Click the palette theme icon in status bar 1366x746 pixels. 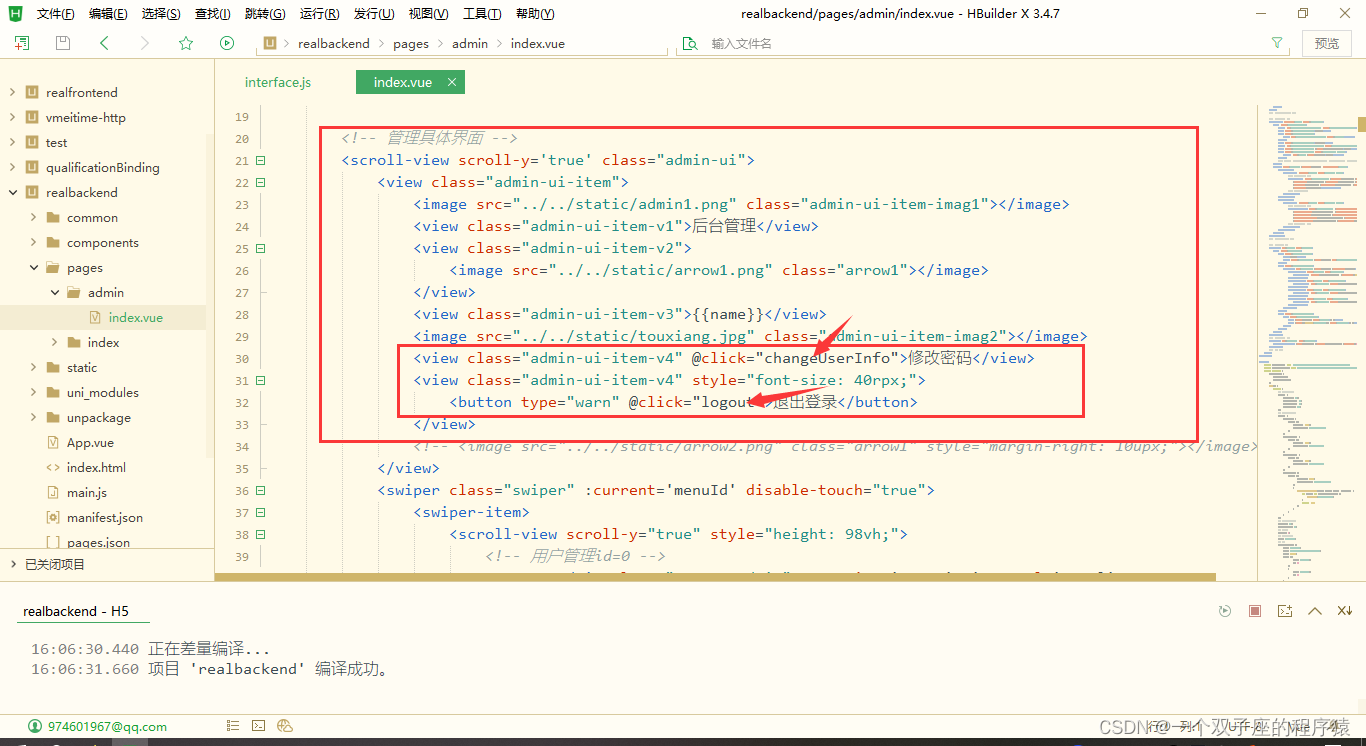[x=284, y=726]
